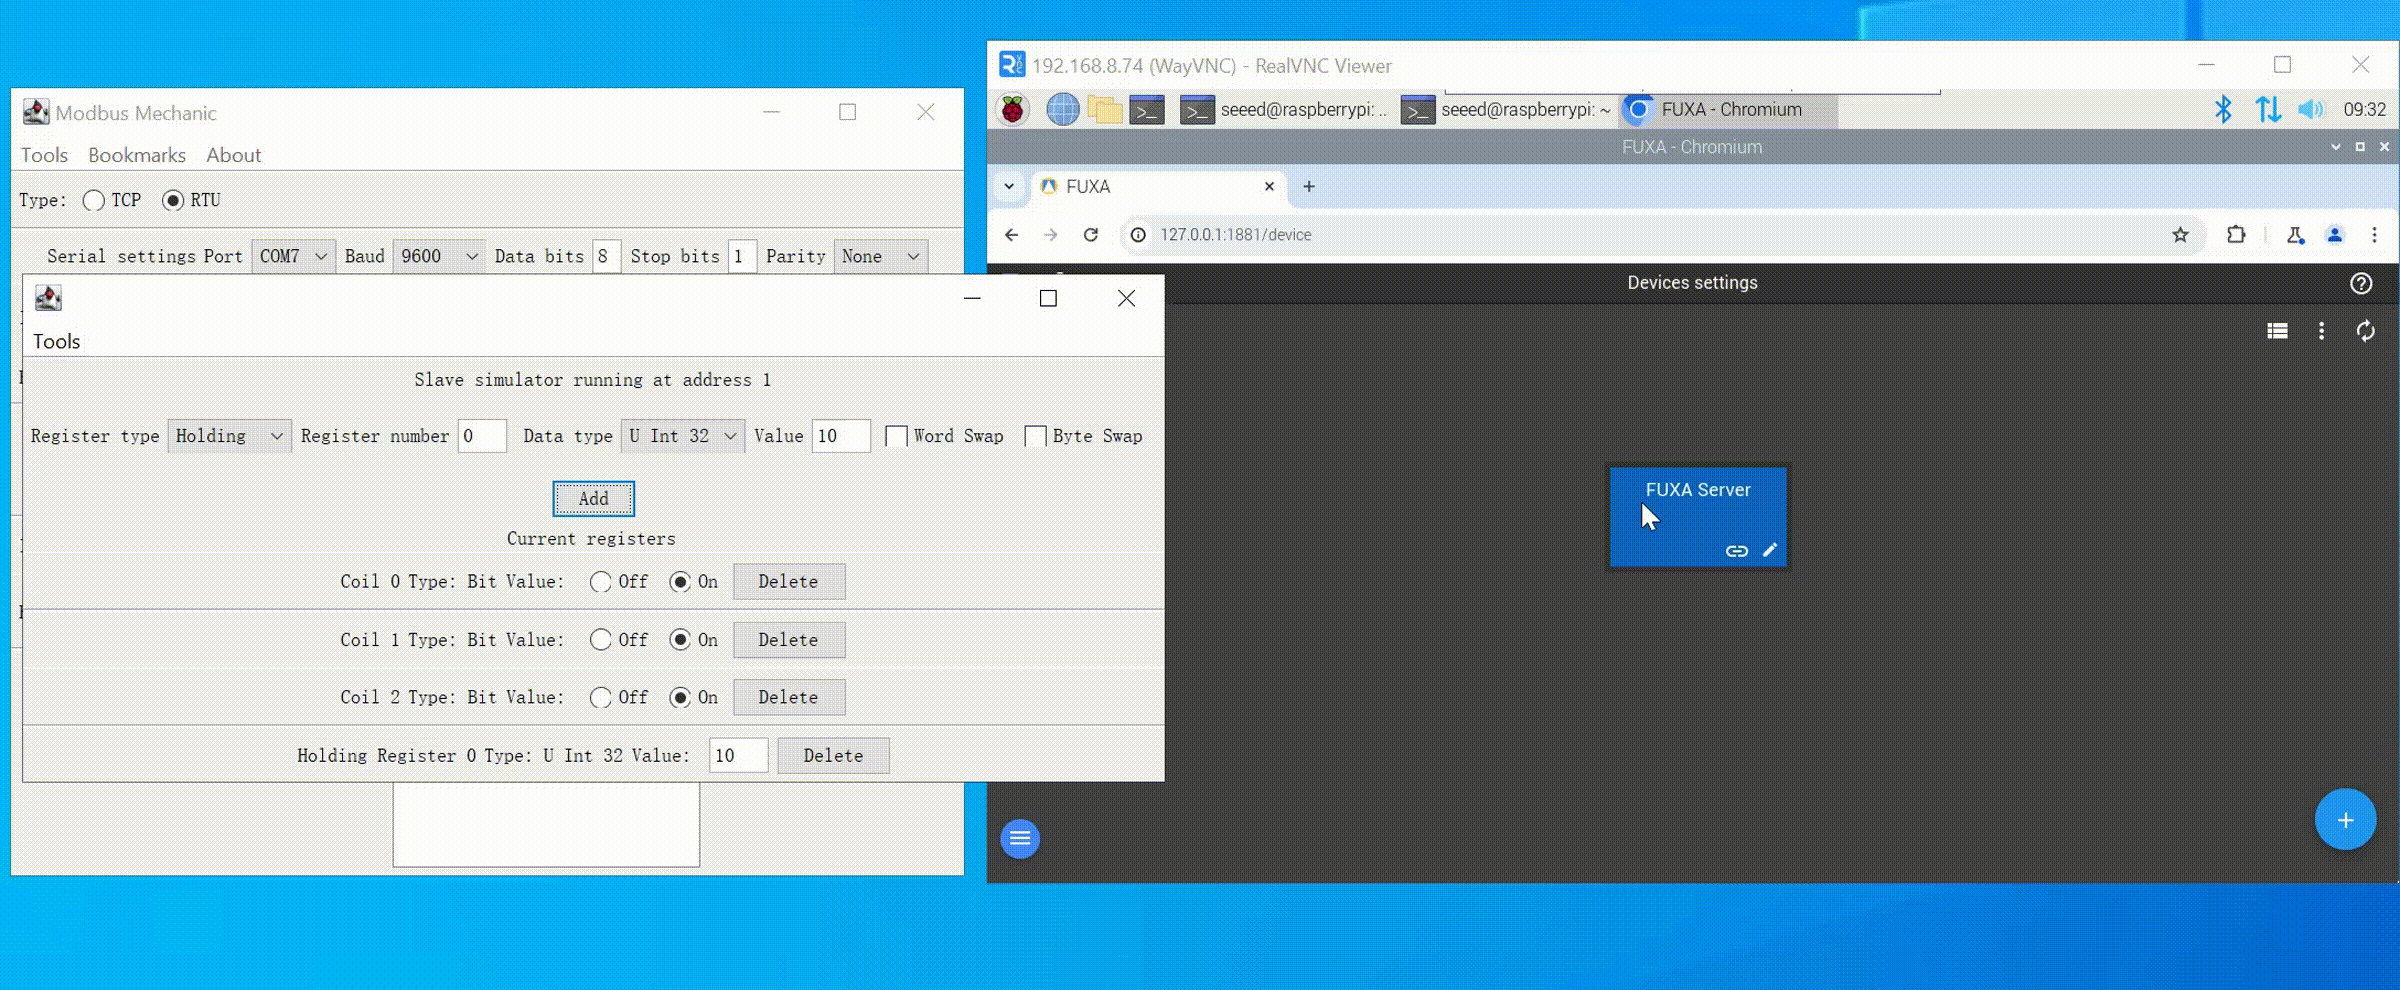Viewport: 2400px width, 990px height.
Task: Click the volume speaker icon
Action: [x=2310, y=110]
